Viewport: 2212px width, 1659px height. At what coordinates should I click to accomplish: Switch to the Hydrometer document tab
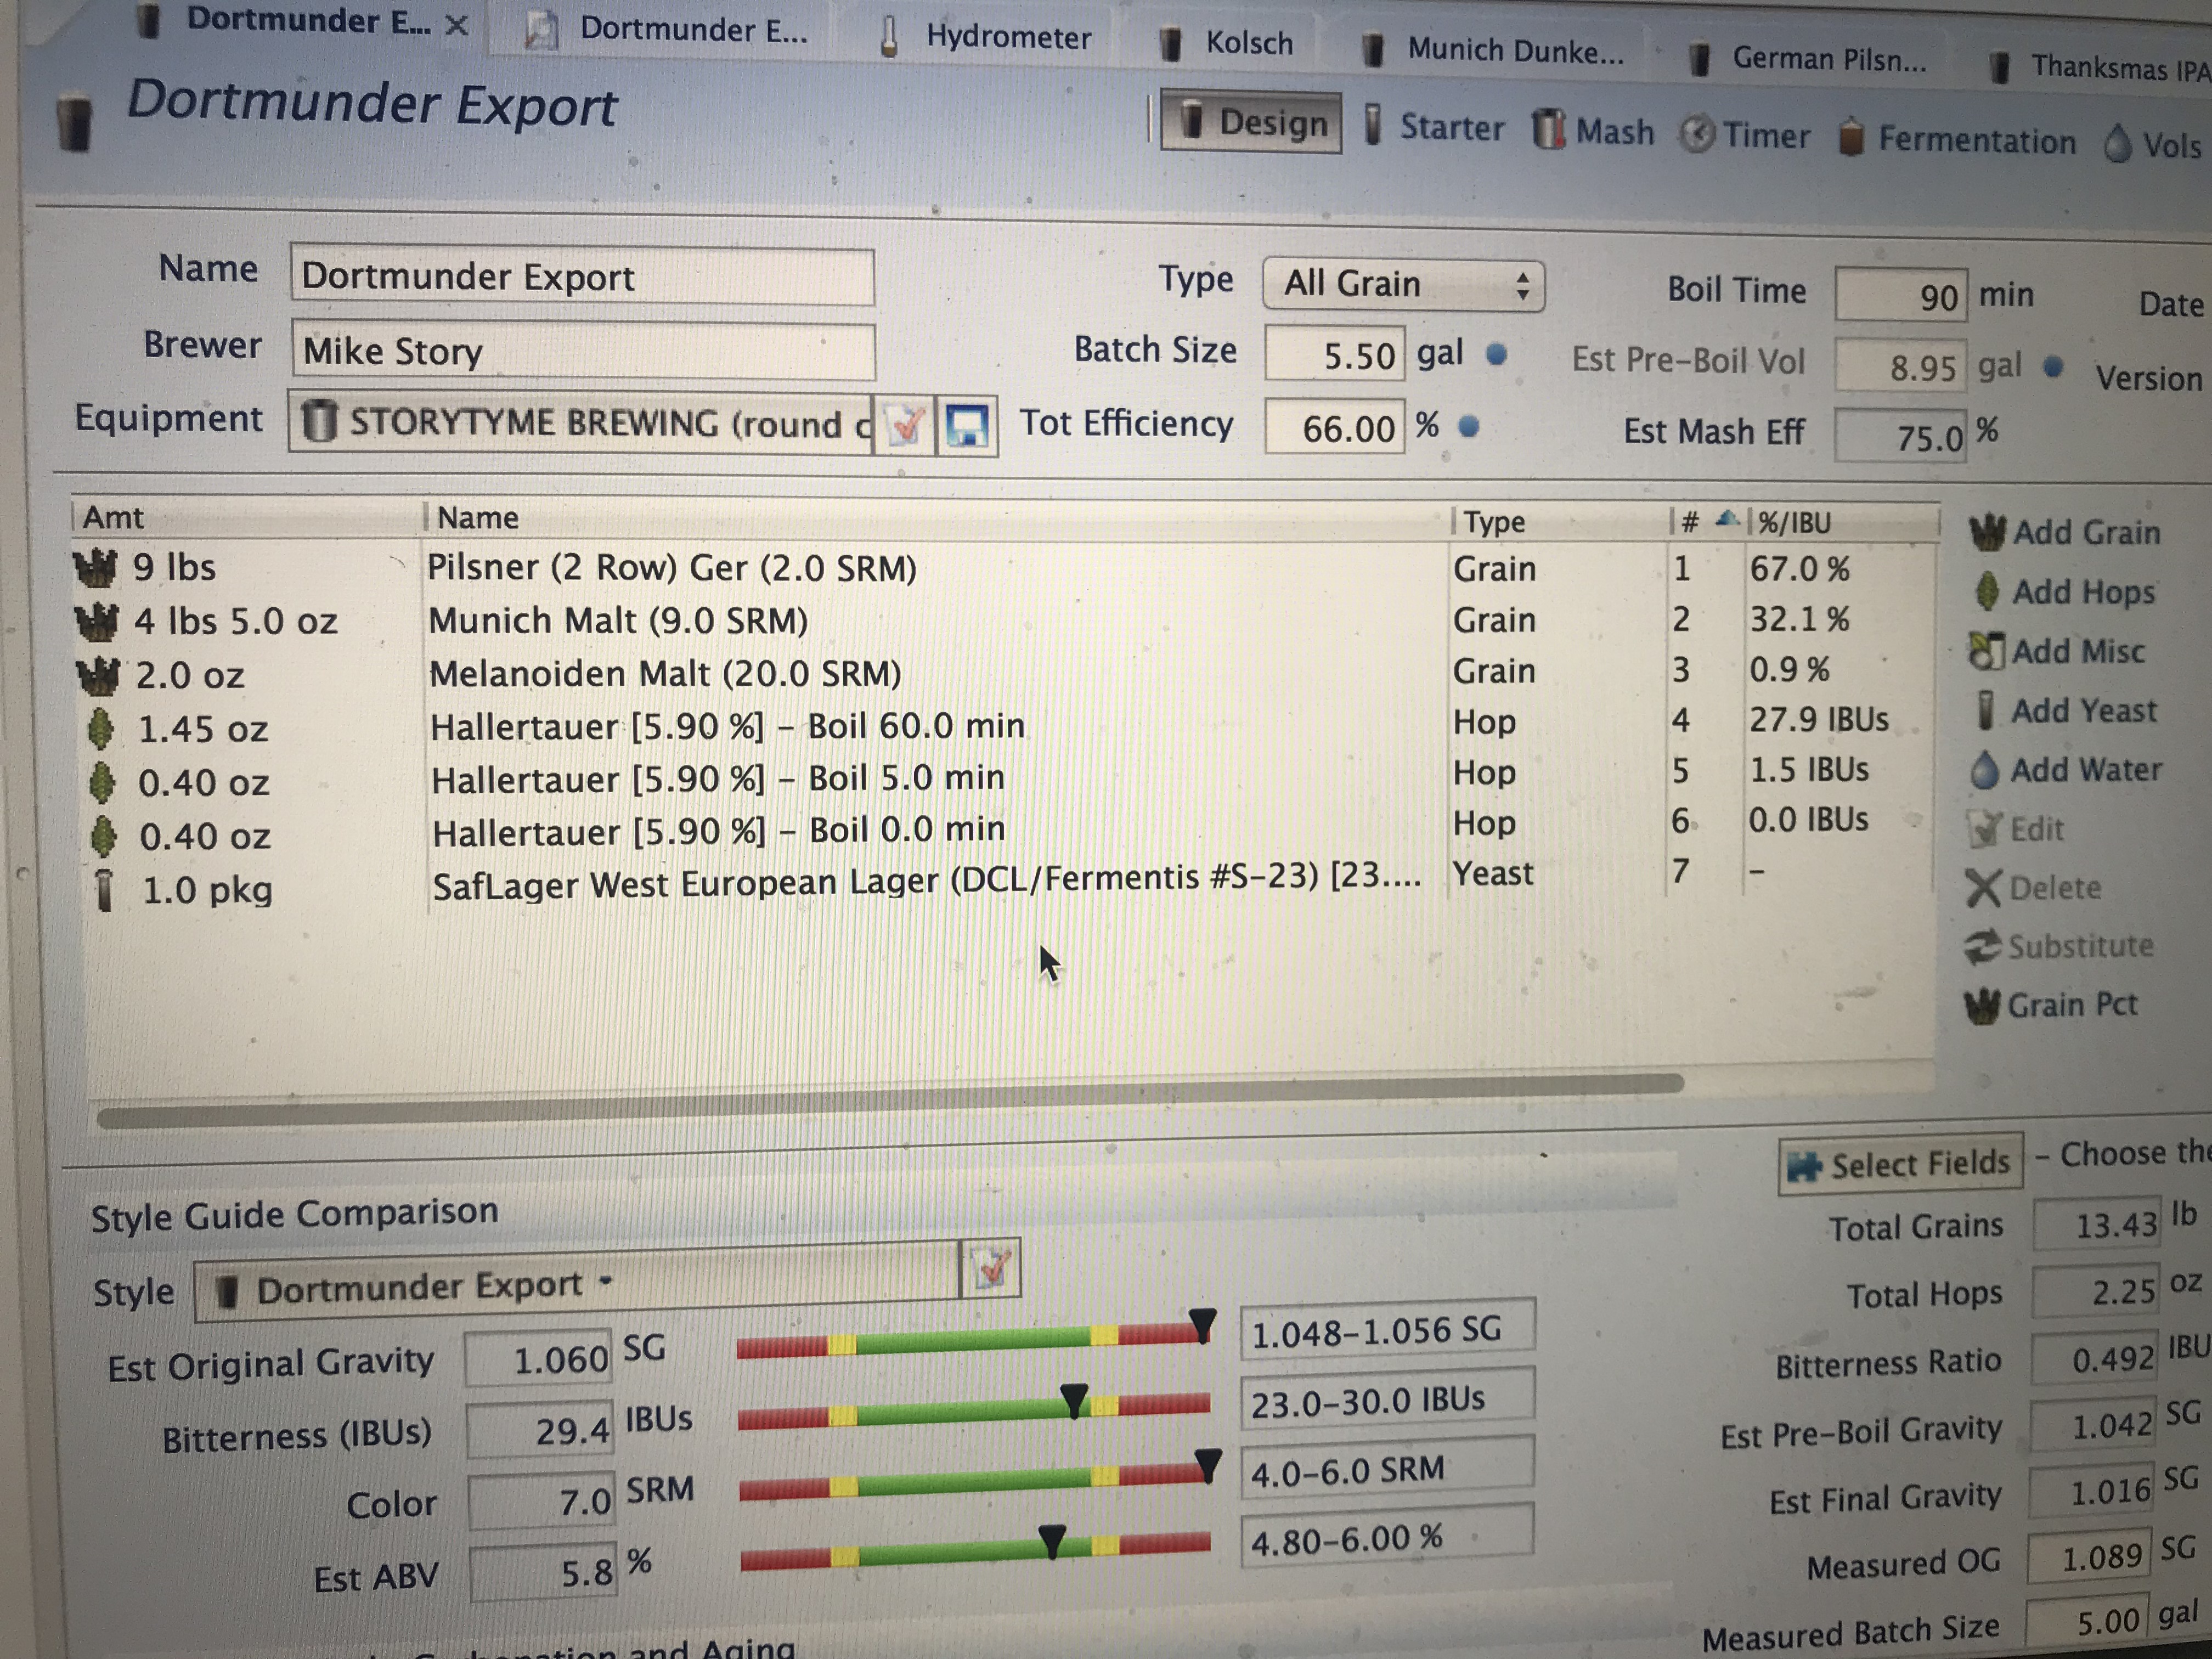tap(984, 37)
